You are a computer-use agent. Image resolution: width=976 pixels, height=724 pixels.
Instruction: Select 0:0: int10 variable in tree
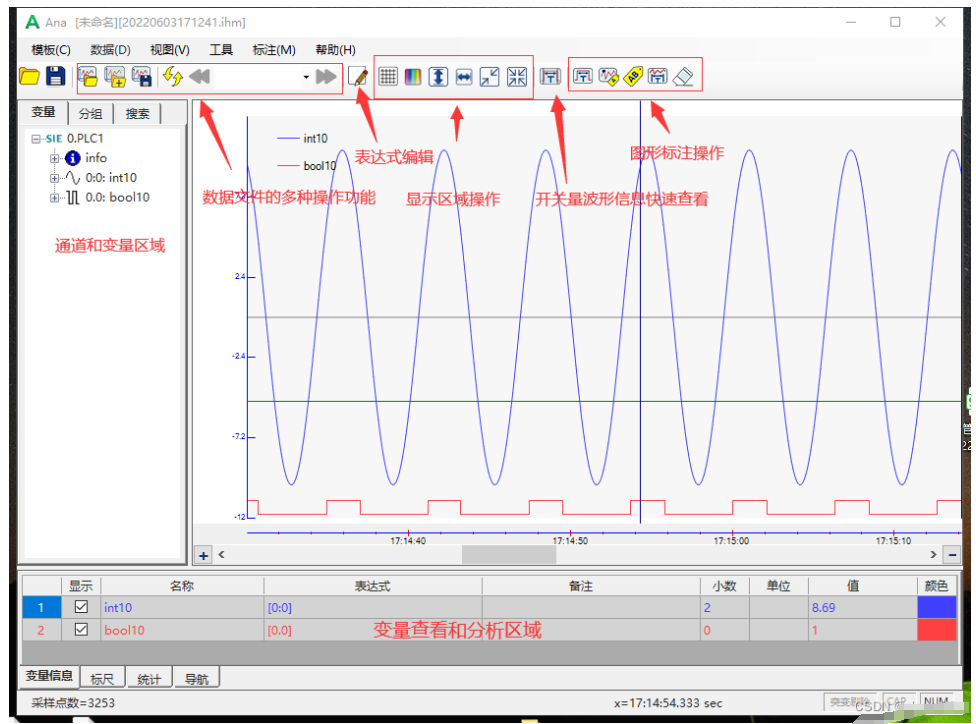111,178
